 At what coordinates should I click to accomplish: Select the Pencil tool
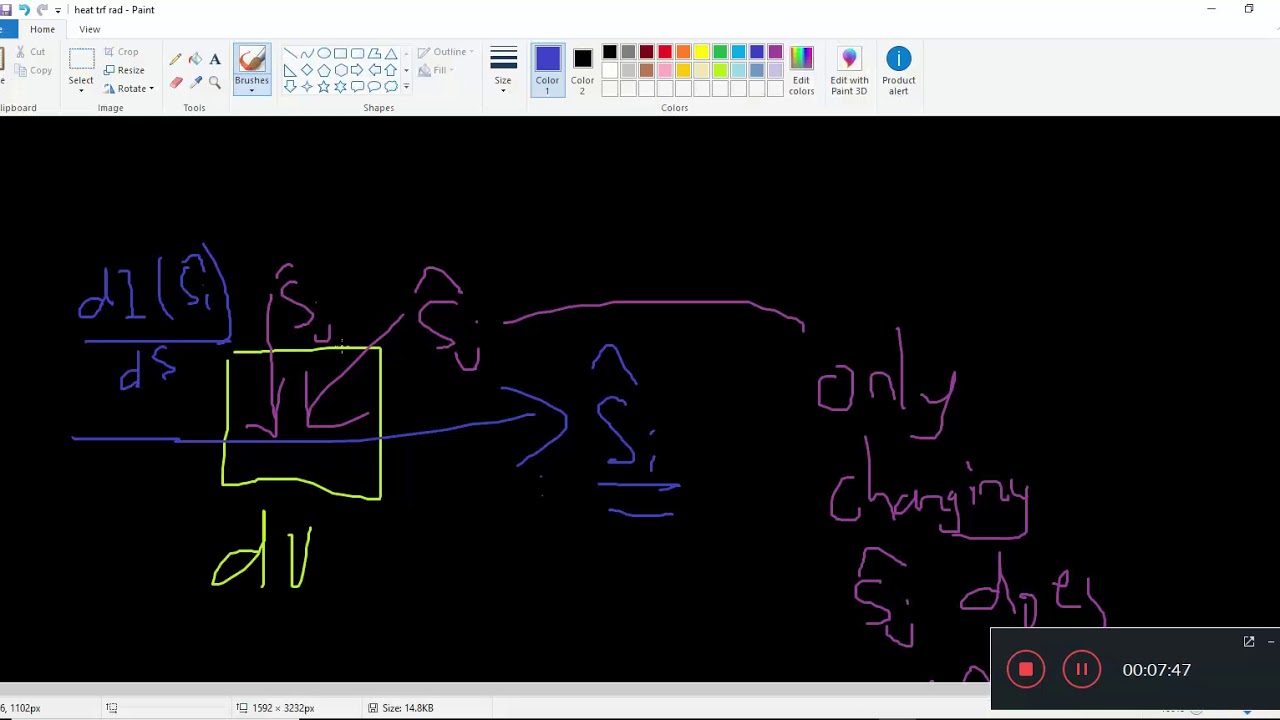[x=176, y=59]
